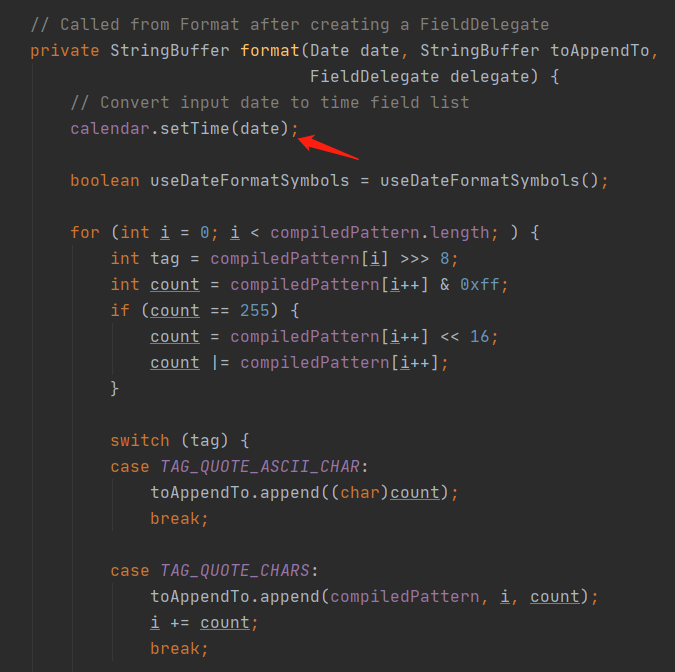Click the 0xff hex literal
The image size is (675, 672).
[x=480, y=285]
